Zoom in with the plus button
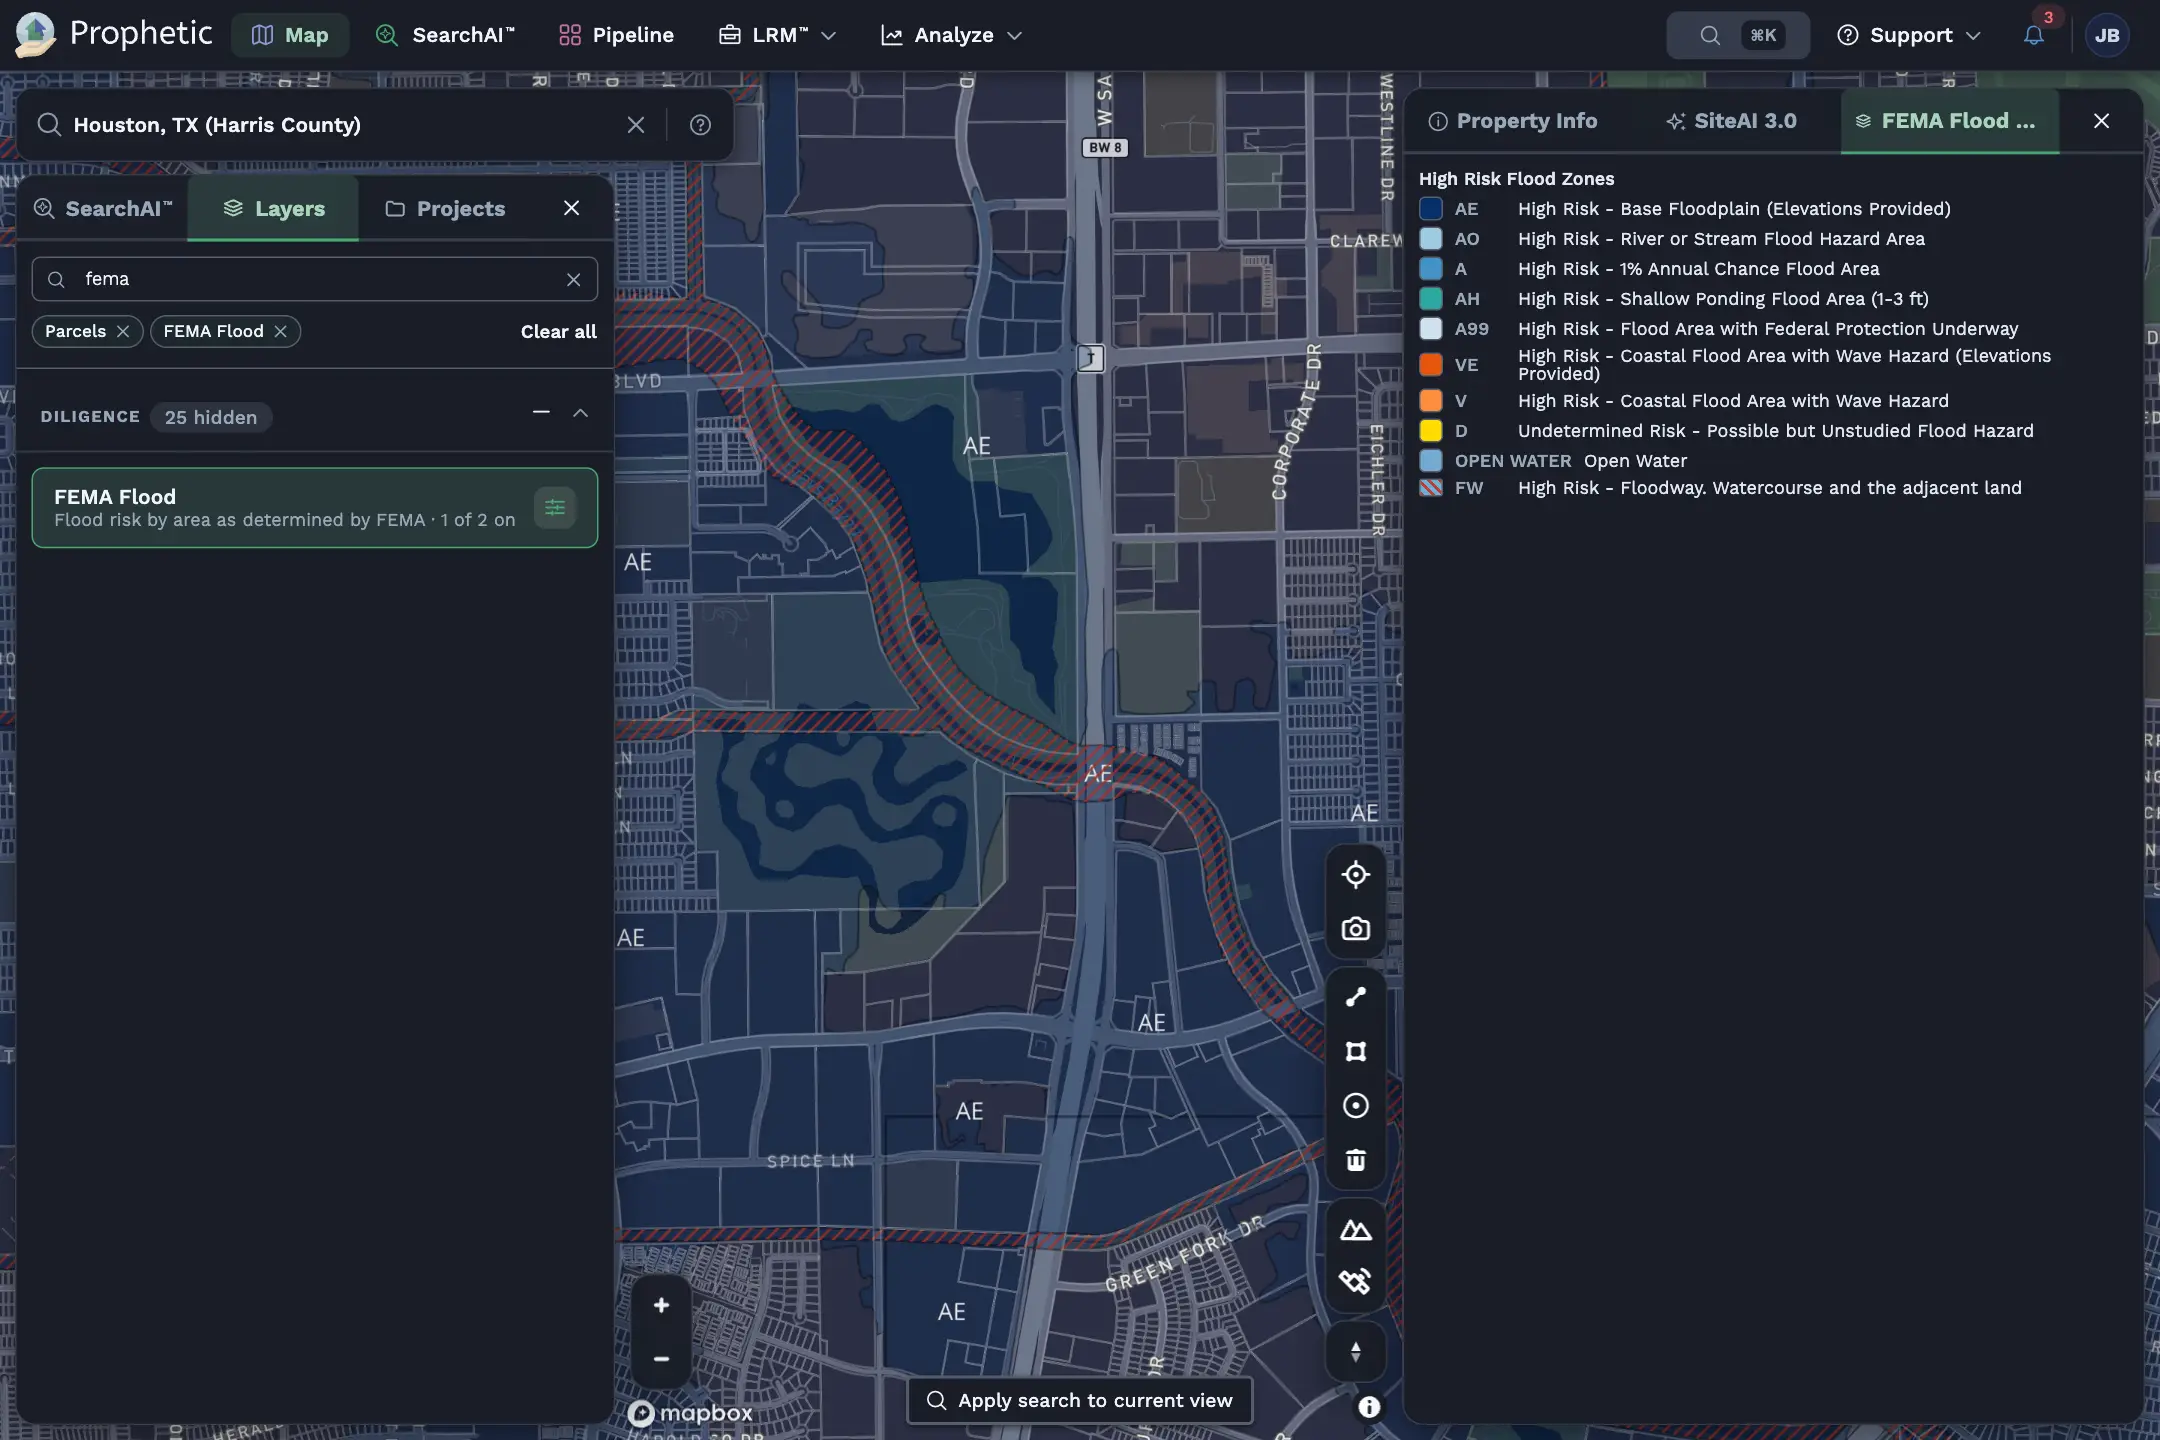Viewport: 2160px width, 1440px height. coord(661,1305)
